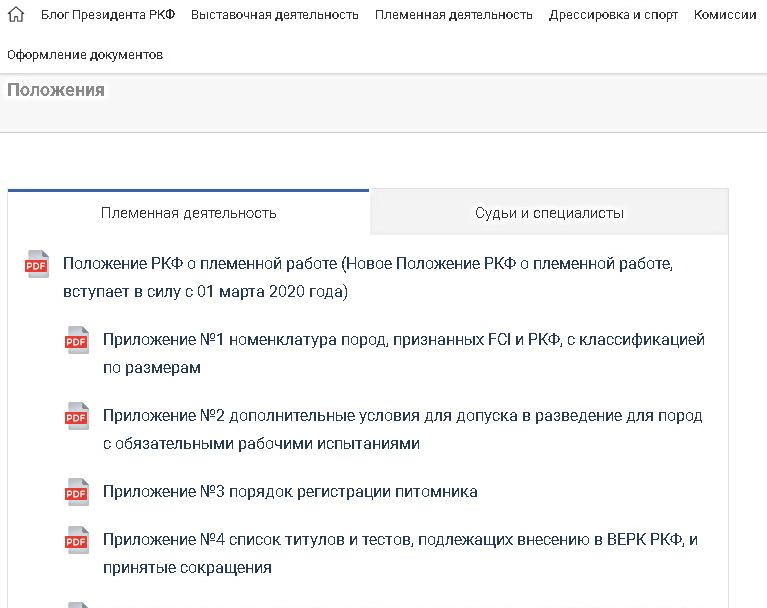Select Дрессировка и спорт menu item
Viewport: 767px width, 608px height.
(x=613, y=15)
